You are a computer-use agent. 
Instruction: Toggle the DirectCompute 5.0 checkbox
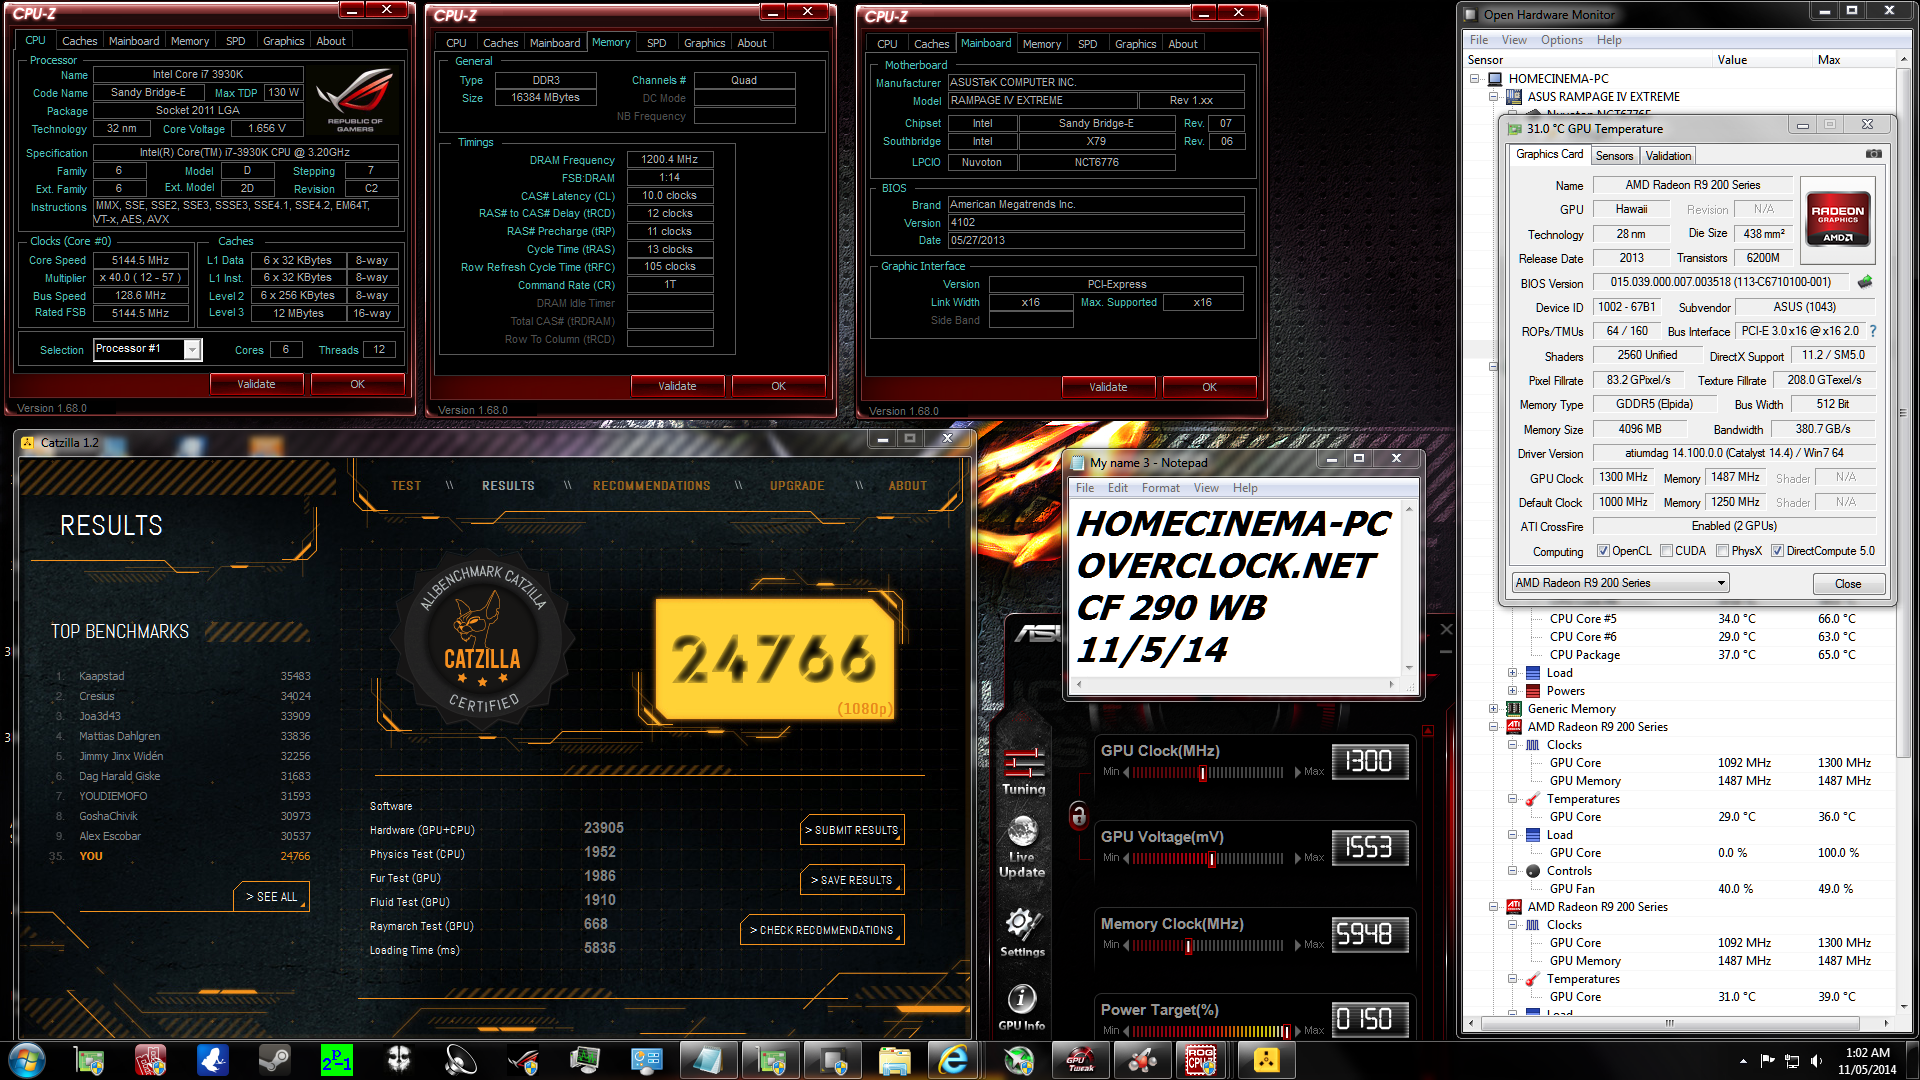click(1777, 551)
